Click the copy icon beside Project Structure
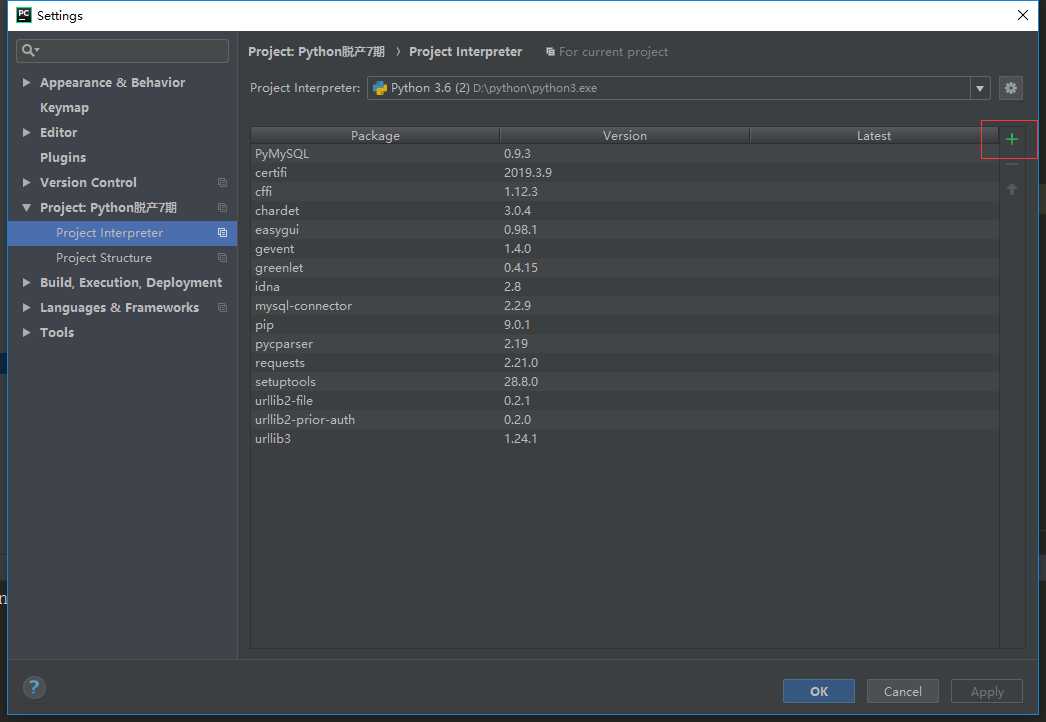The height and width of the screenshot is (722, 1046). point(222,258)
